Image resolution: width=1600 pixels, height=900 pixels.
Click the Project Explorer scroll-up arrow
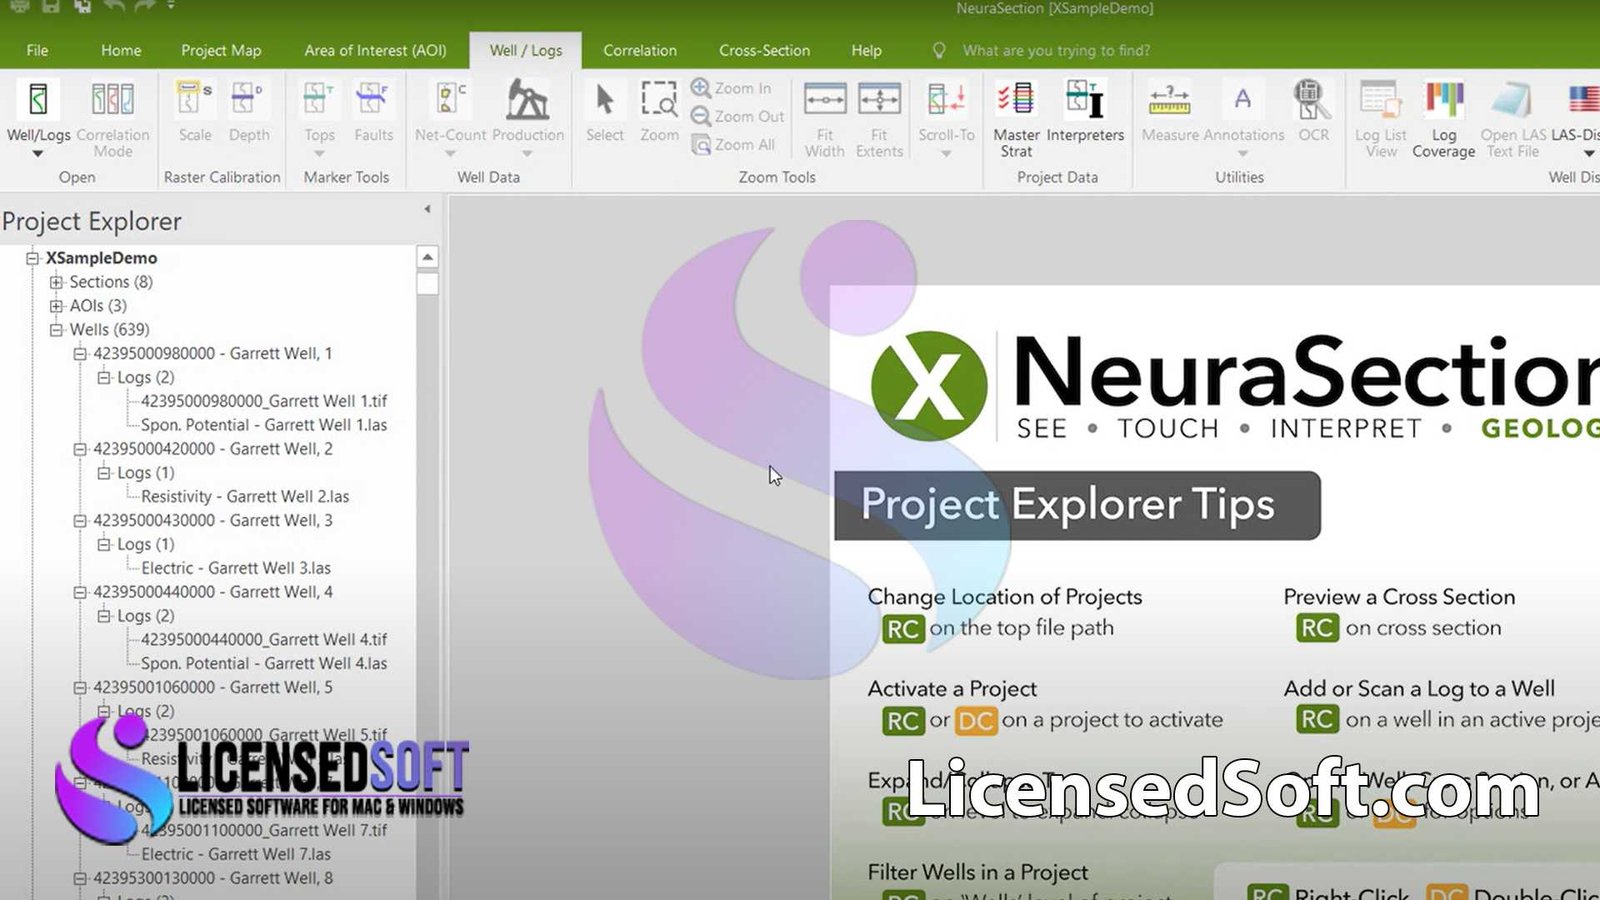428,257
